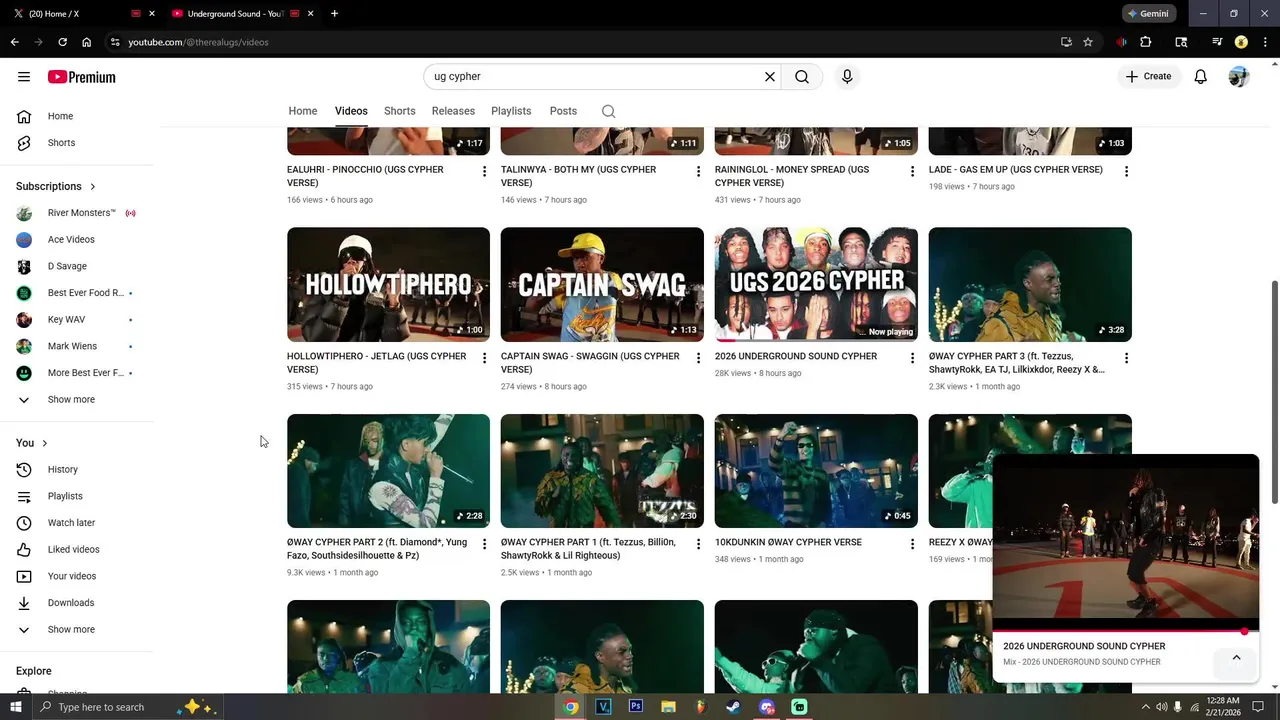This screenshot has height=720, width=1280.
Task: Open the notifications bell
Action: [x=1201, y=77]
